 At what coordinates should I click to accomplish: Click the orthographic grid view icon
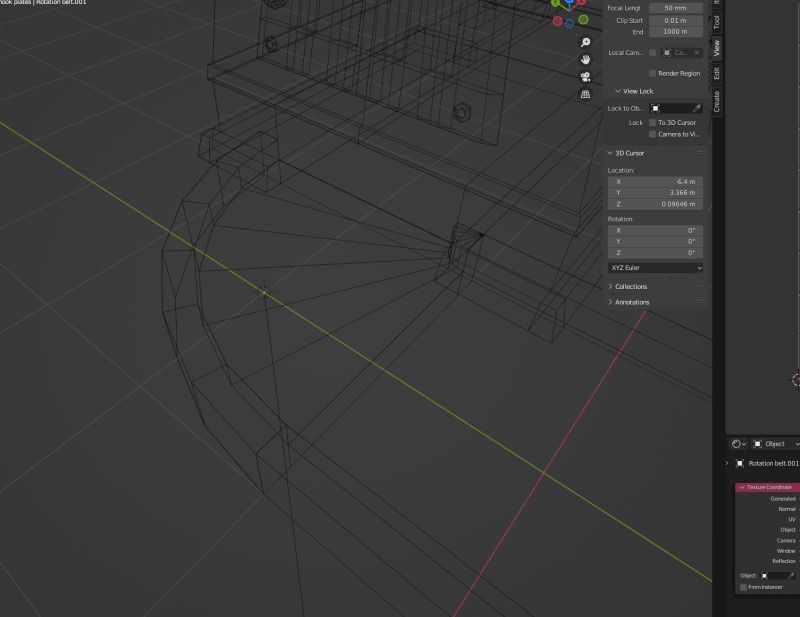point(585,94)
